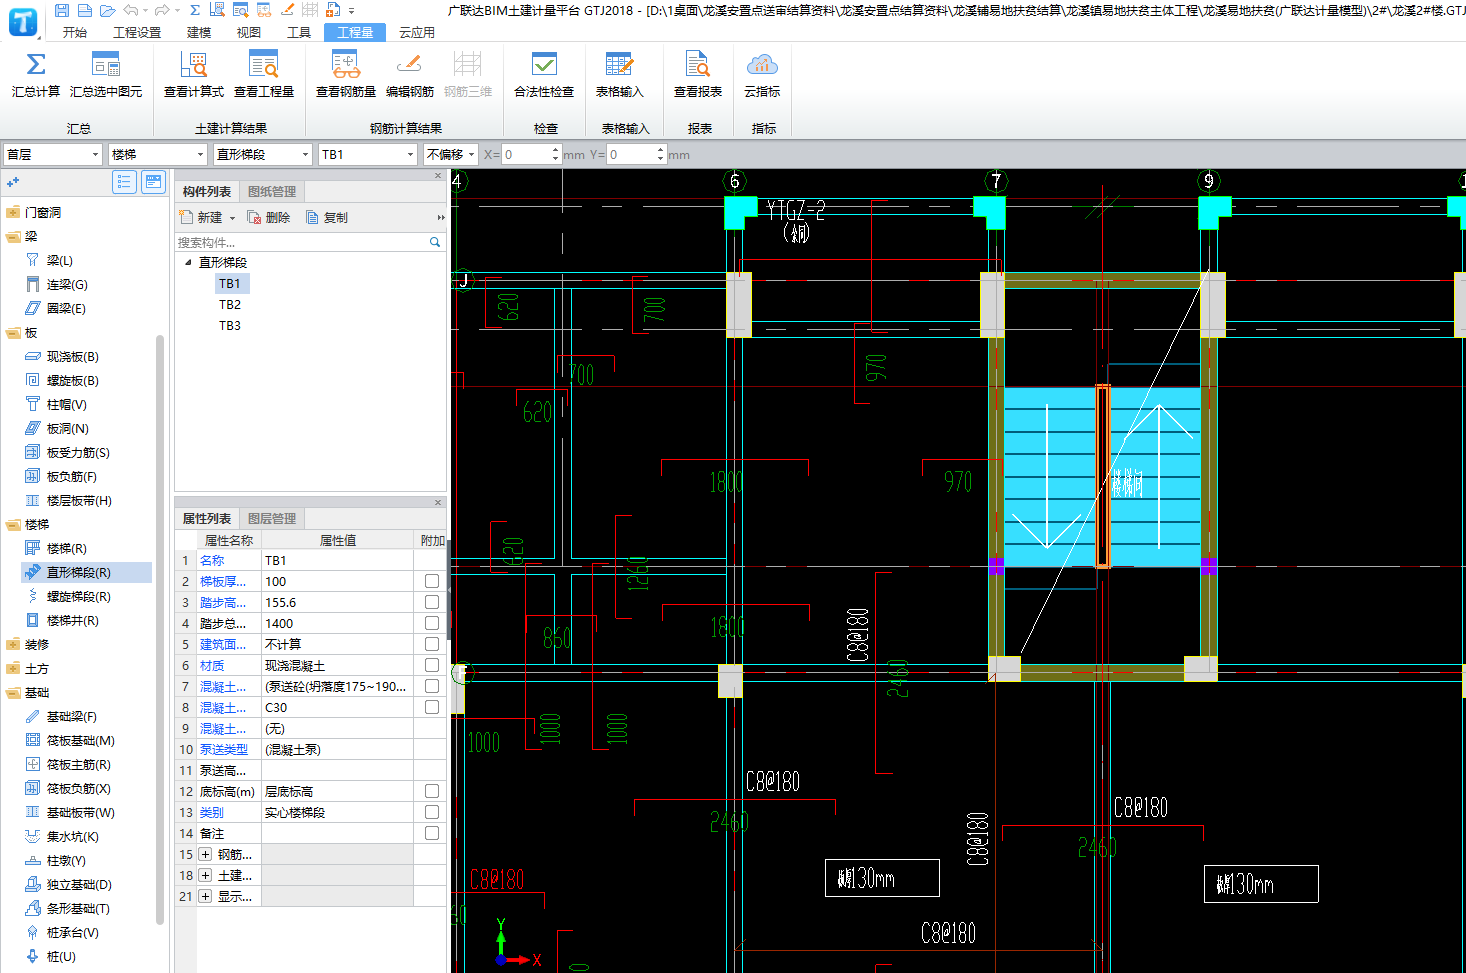The height and width of the screenshot is (973, 1466).
Task: Click the X offset stepper
Action: (x=556, y=154)
